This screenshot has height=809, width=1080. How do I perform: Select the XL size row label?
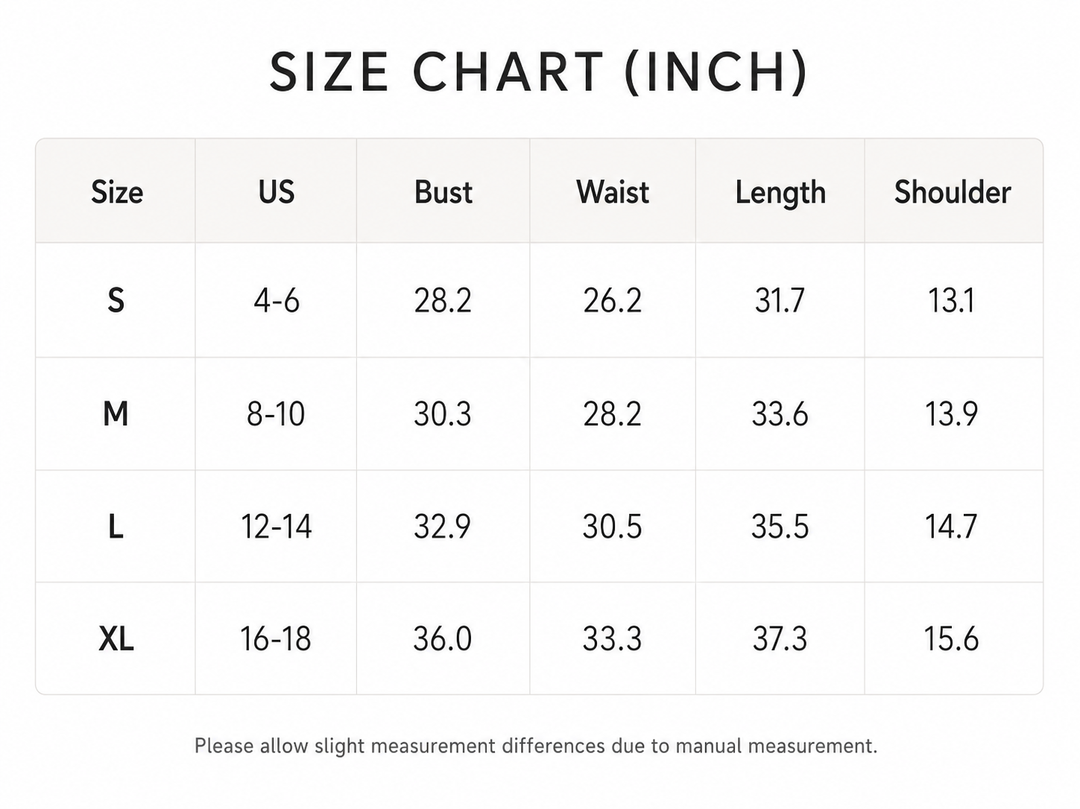click(116, 639)
